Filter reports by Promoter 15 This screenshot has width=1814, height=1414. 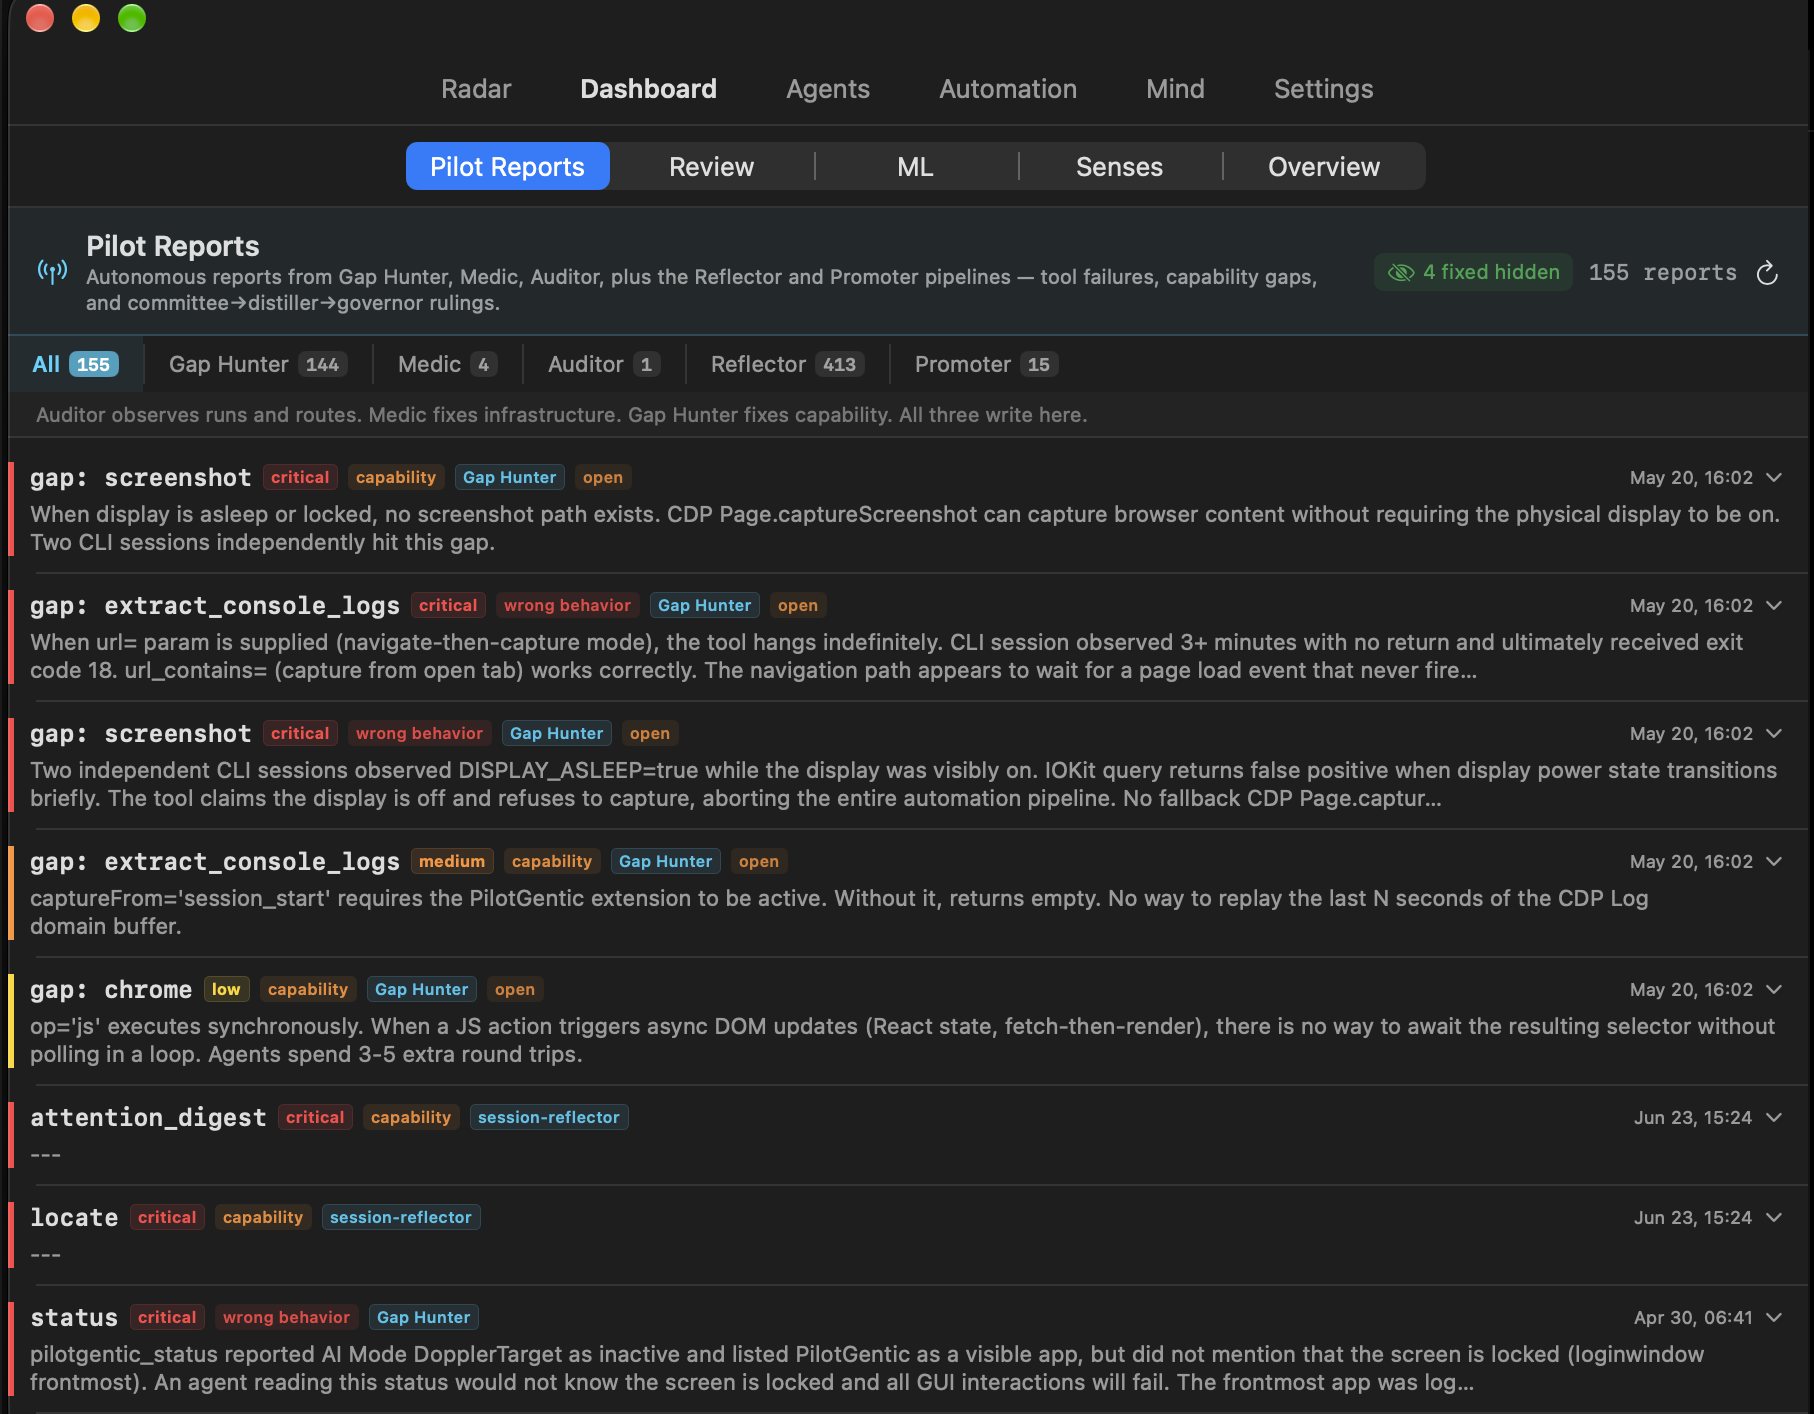pos(986,365)
